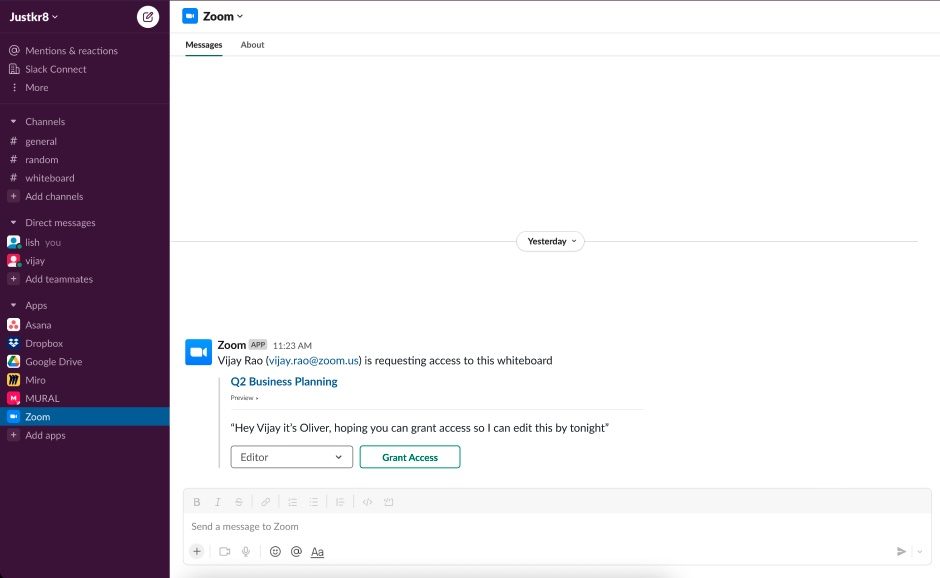Screen dimensions: 940x578
Task: Insert a bulleted list in composer
Action: 314,502
